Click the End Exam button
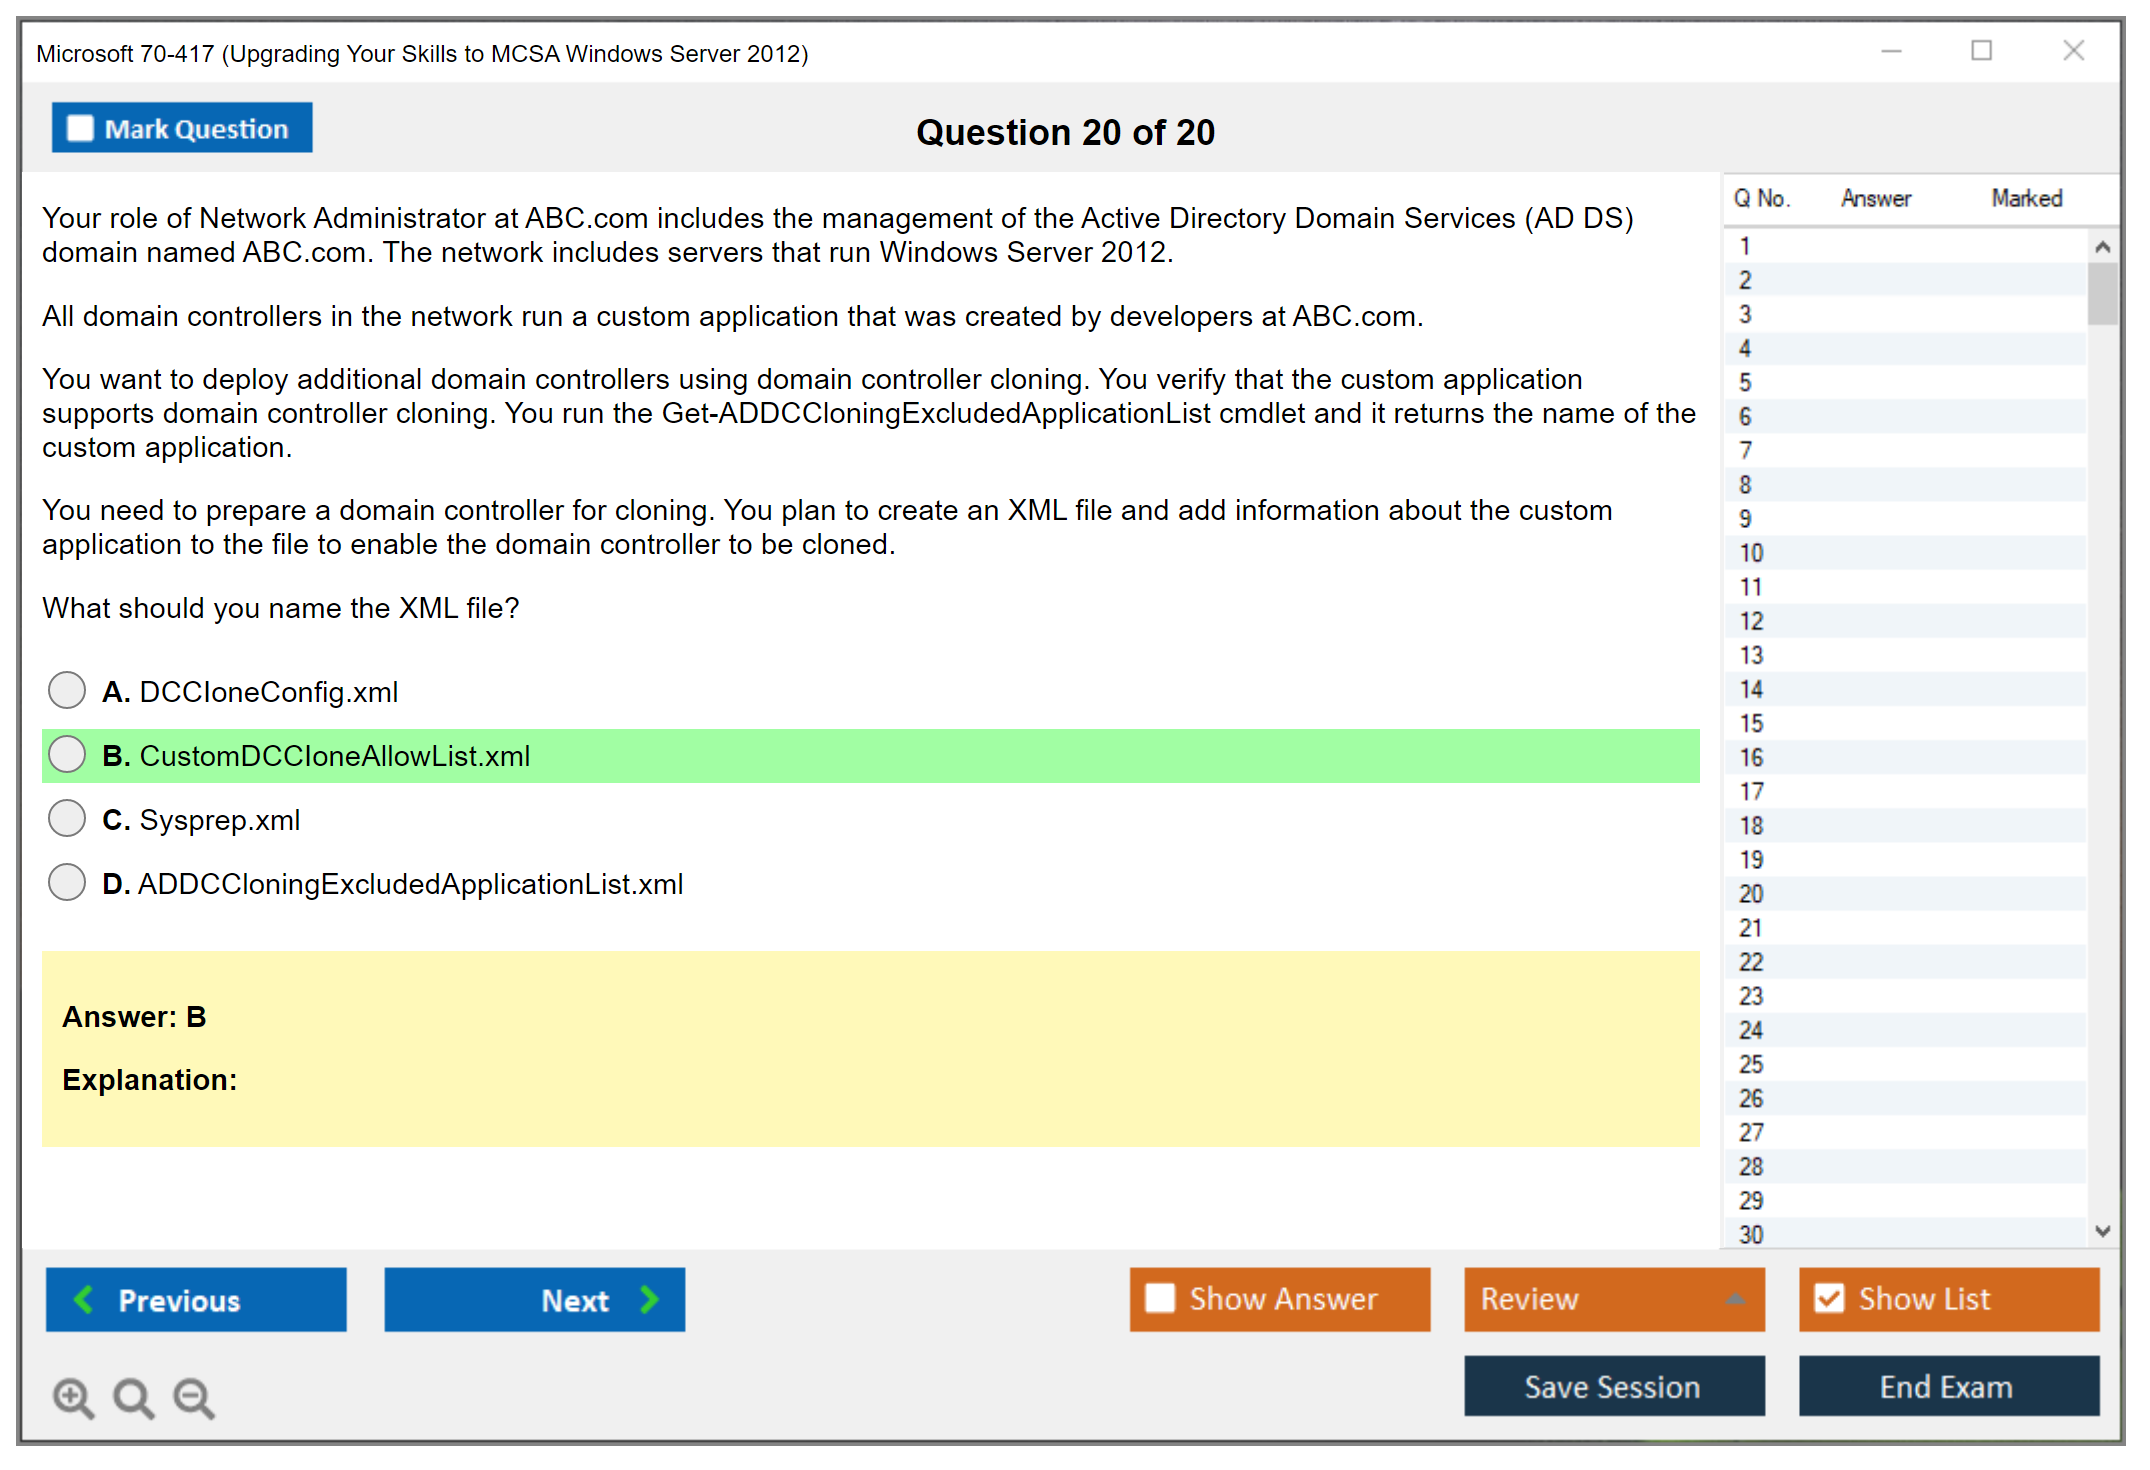This screenshot has height=1470, width=2150. tap(1947, 1386)
